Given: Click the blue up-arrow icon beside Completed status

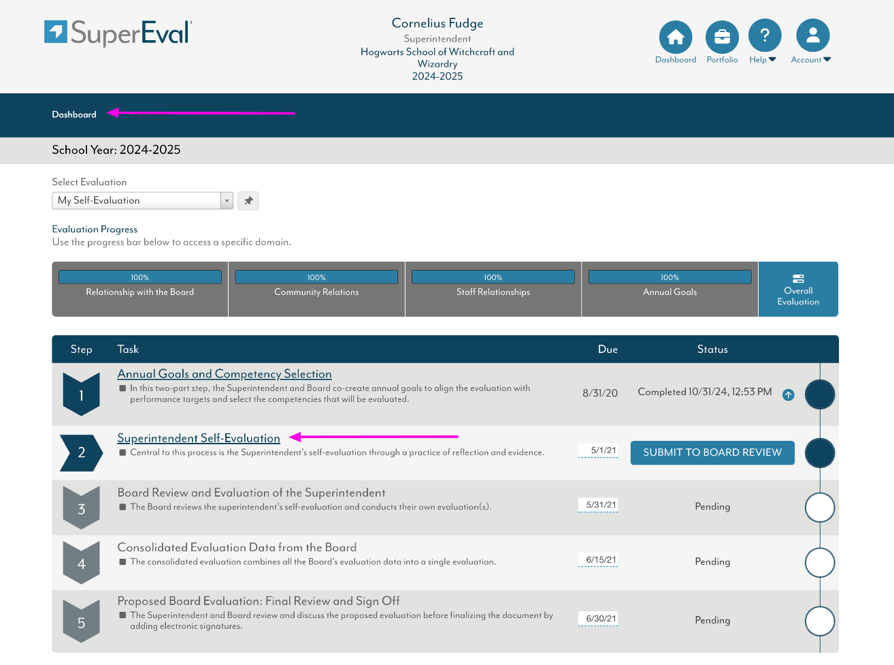Looking at the screenshot, I should [788, 395].
